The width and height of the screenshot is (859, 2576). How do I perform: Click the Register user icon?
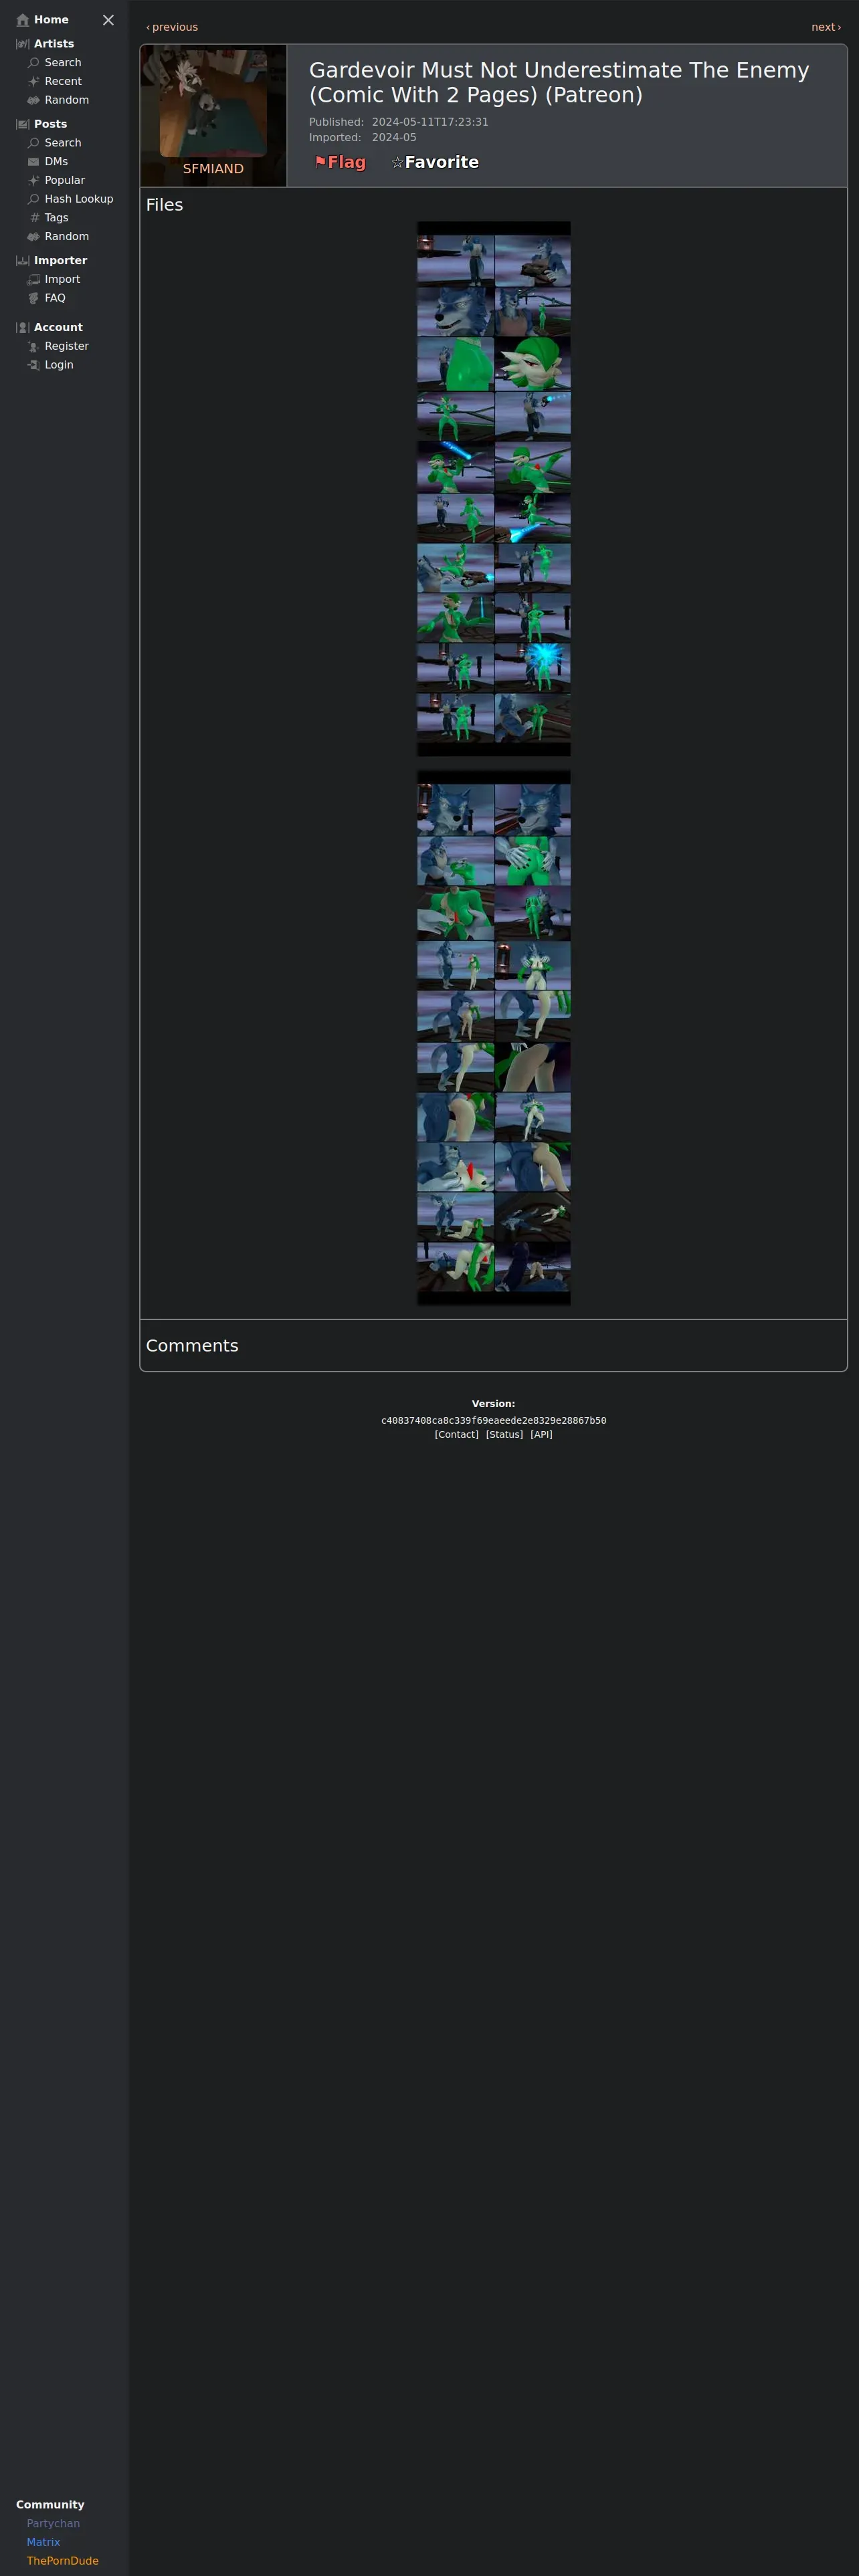[34, 347]
